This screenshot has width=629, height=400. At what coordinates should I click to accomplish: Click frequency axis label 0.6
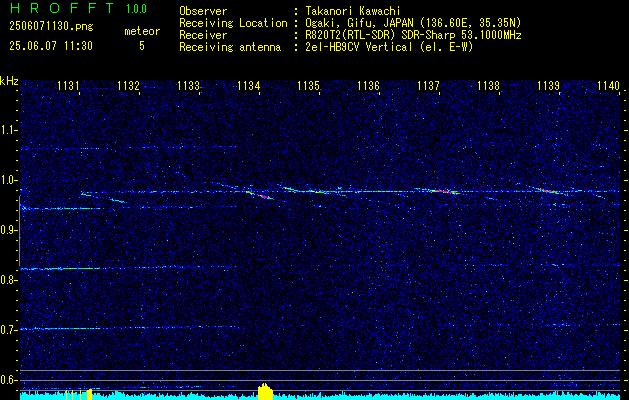(x=8, y=380)
